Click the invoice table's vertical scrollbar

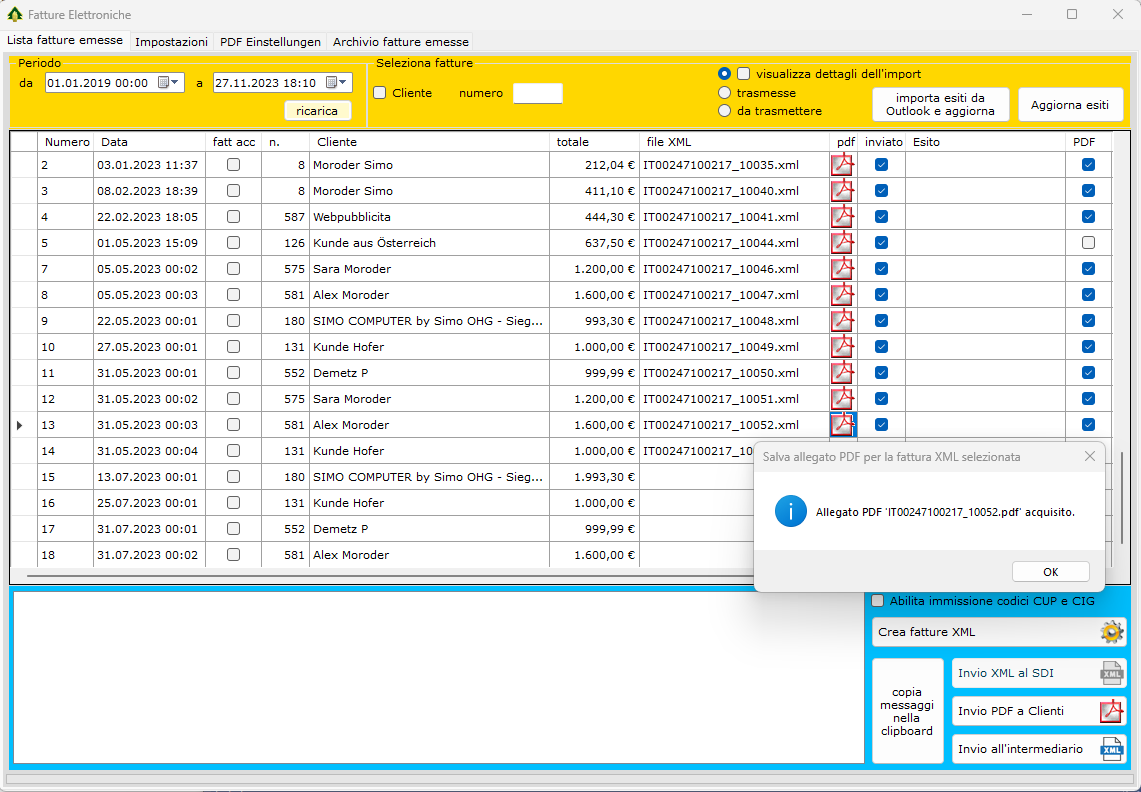click(1121, 497)
